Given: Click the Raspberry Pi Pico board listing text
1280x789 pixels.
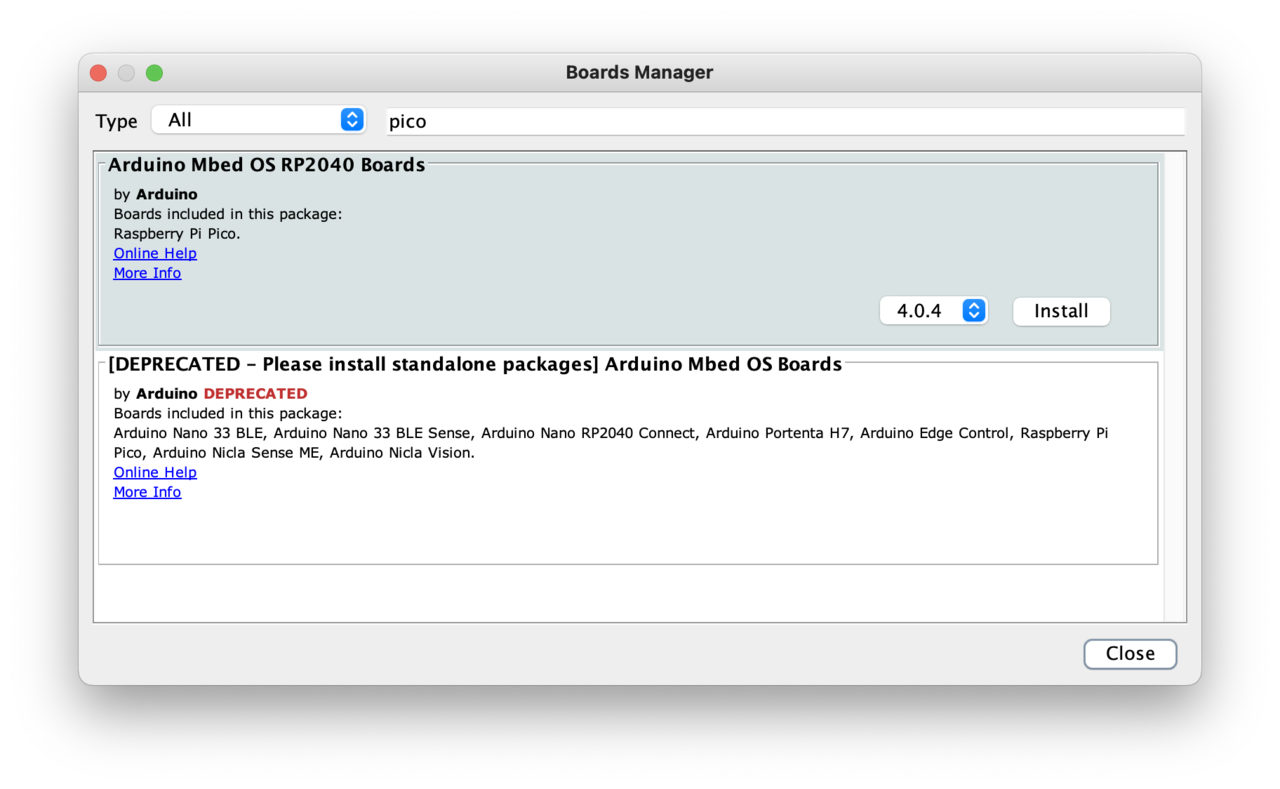Looking at the screenshot, I should (x=176, y=233).
